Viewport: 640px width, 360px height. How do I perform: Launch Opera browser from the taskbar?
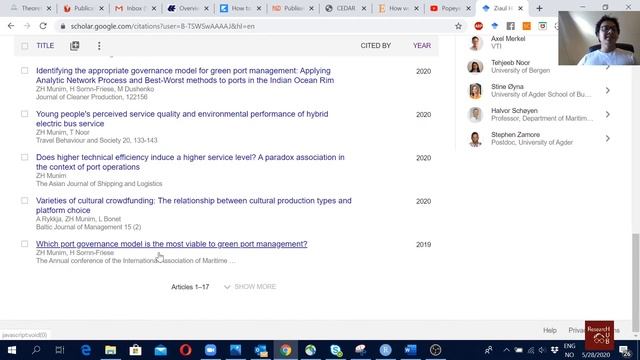pyautogui.click(x=185, y=350)
